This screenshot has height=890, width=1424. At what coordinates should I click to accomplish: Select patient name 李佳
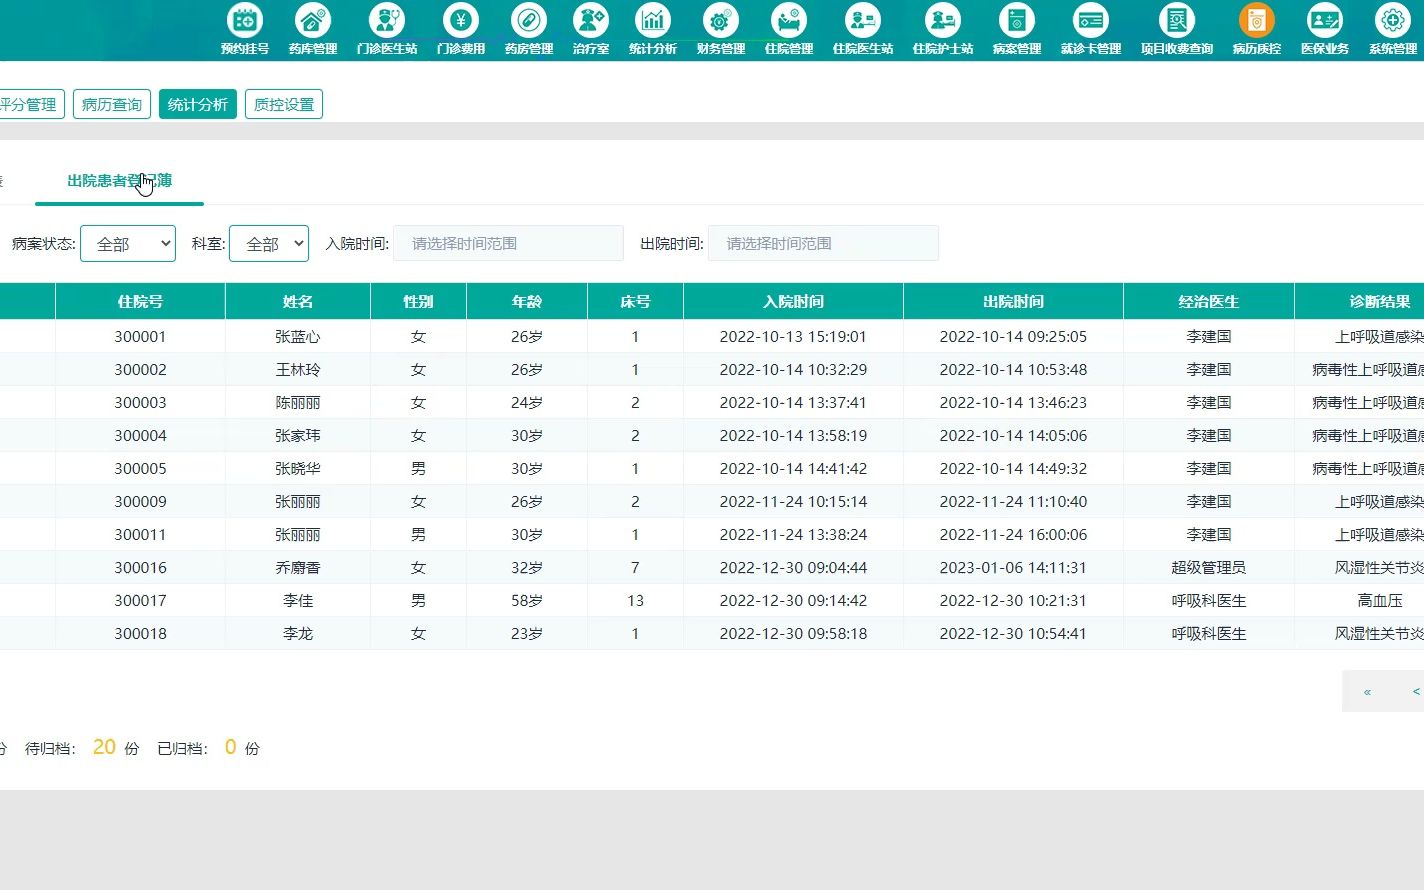pyautogui.click(x=298, y=601)
